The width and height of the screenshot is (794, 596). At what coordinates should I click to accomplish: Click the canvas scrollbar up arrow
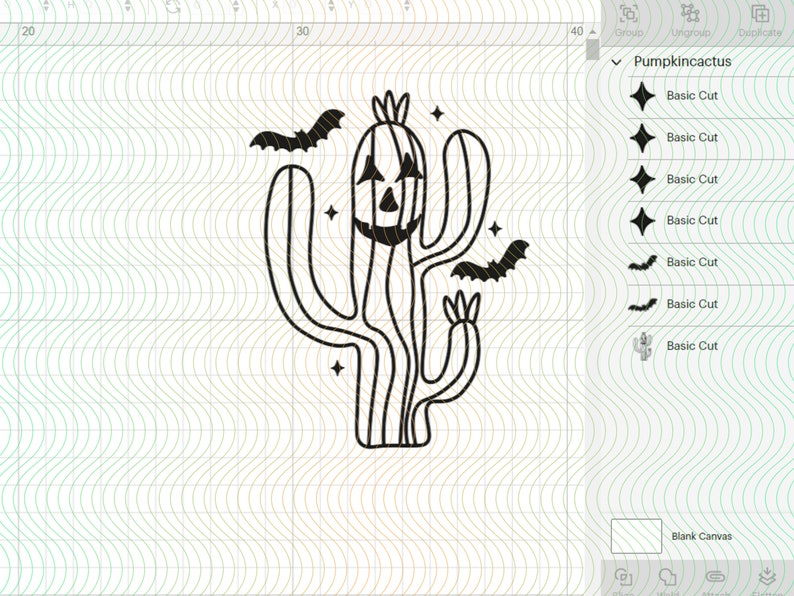pyautogui.click(x=592, y=32)
